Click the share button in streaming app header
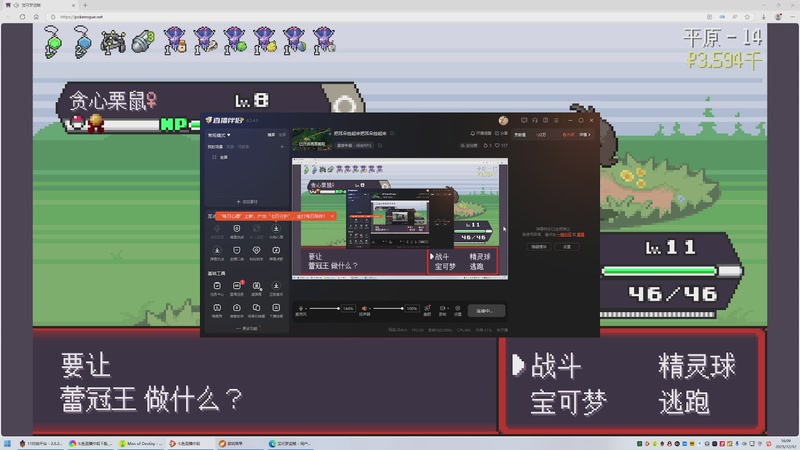Screen dimensions: 800x450 [x=502, y=134]
